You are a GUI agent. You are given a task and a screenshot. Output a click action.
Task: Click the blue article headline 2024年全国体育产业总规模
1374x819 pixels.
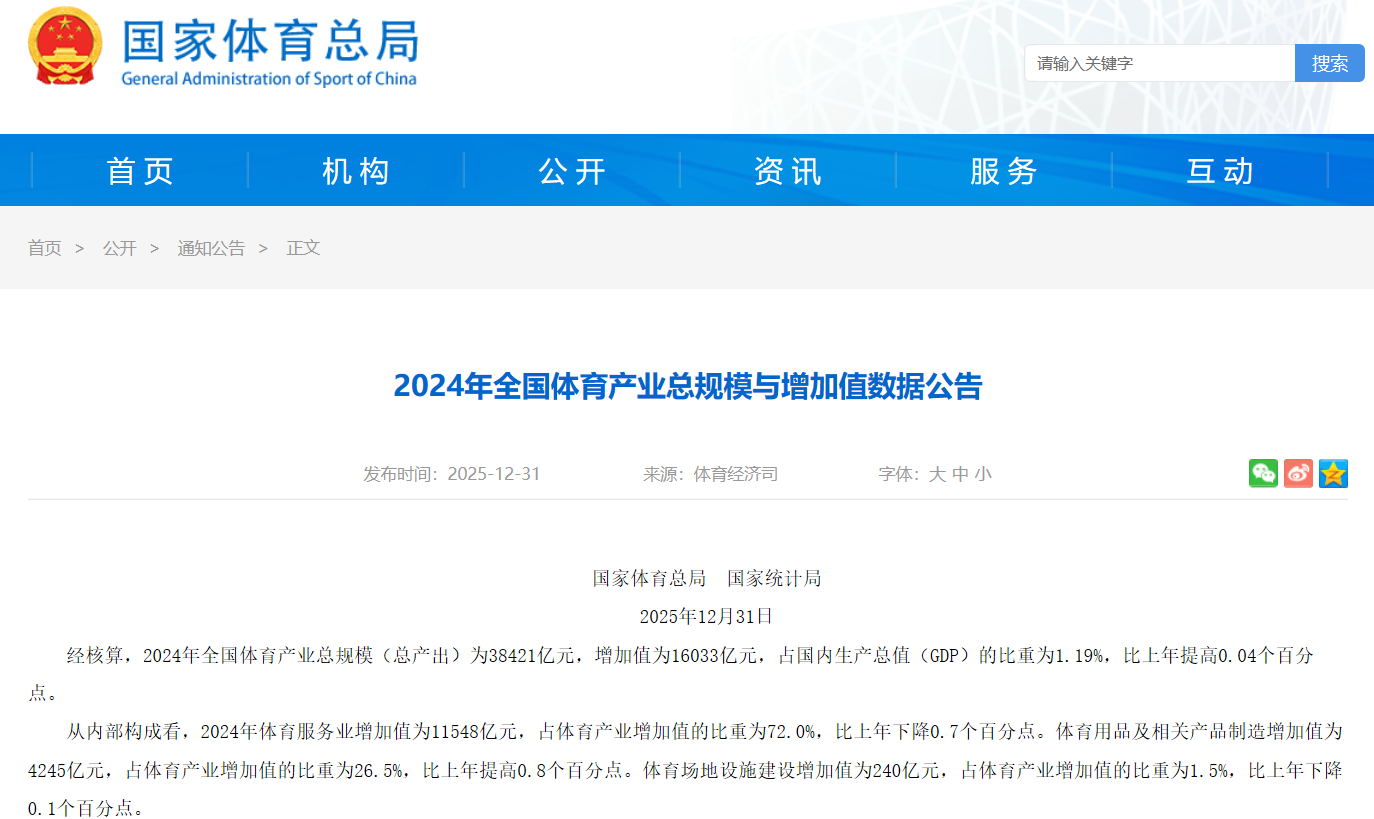click(x=687, y=386)
